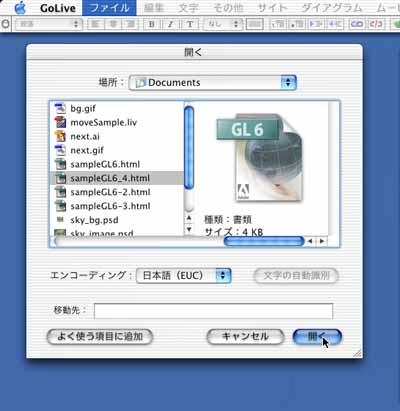The height and width of the screenshot is (411, 400).
Task: Click the dialog resize grip corner
Action: pyautogui.click(x=357, y=353)
